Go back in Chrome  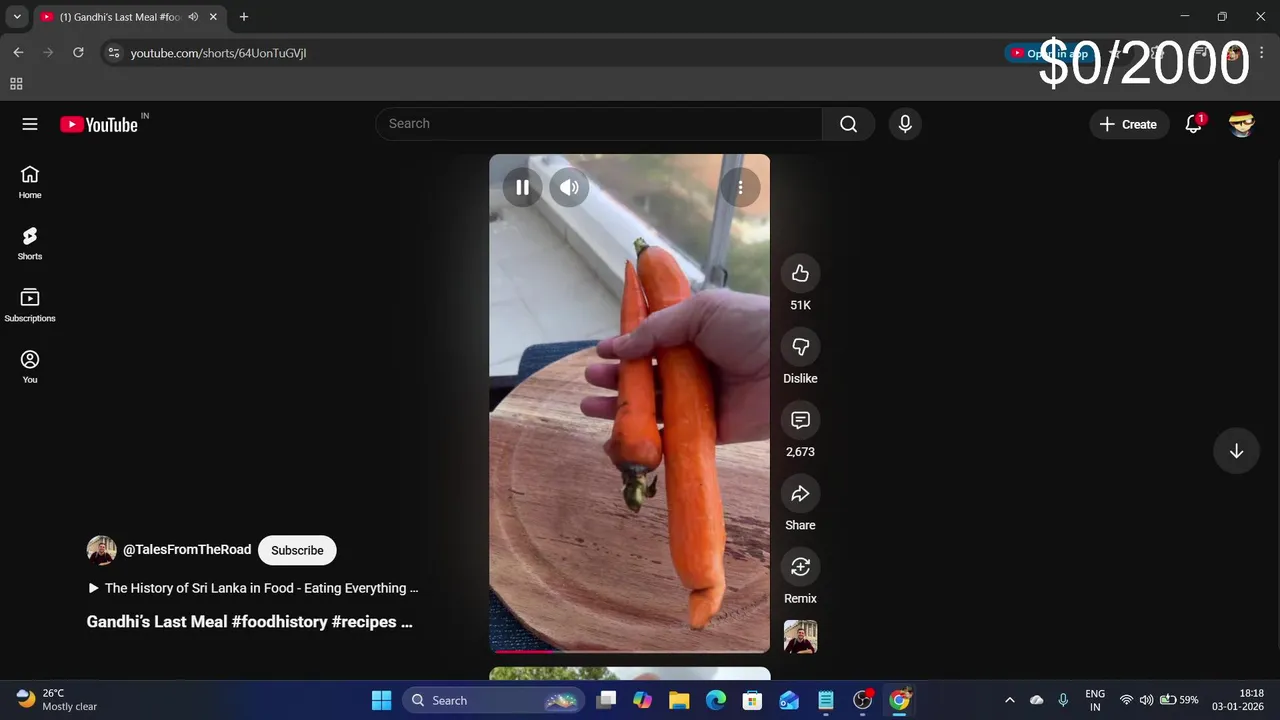click(x=18, y=53)
